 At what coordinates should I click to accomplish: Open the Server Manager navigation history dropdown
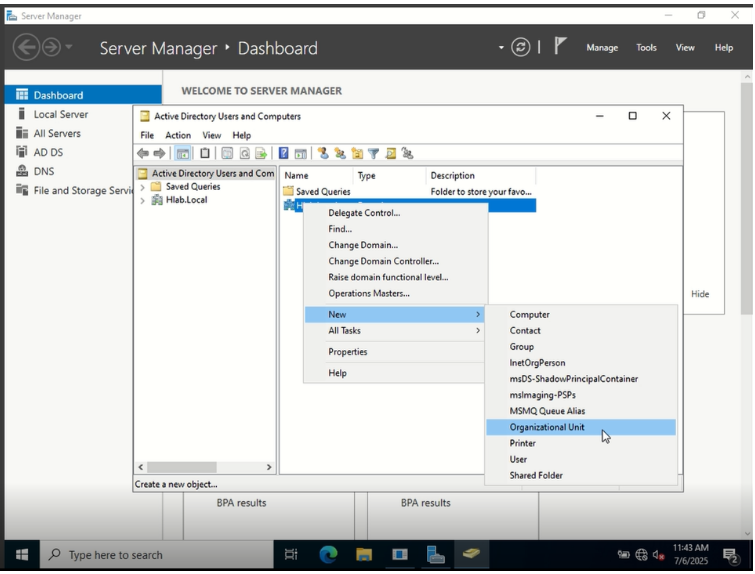[69, 47]
